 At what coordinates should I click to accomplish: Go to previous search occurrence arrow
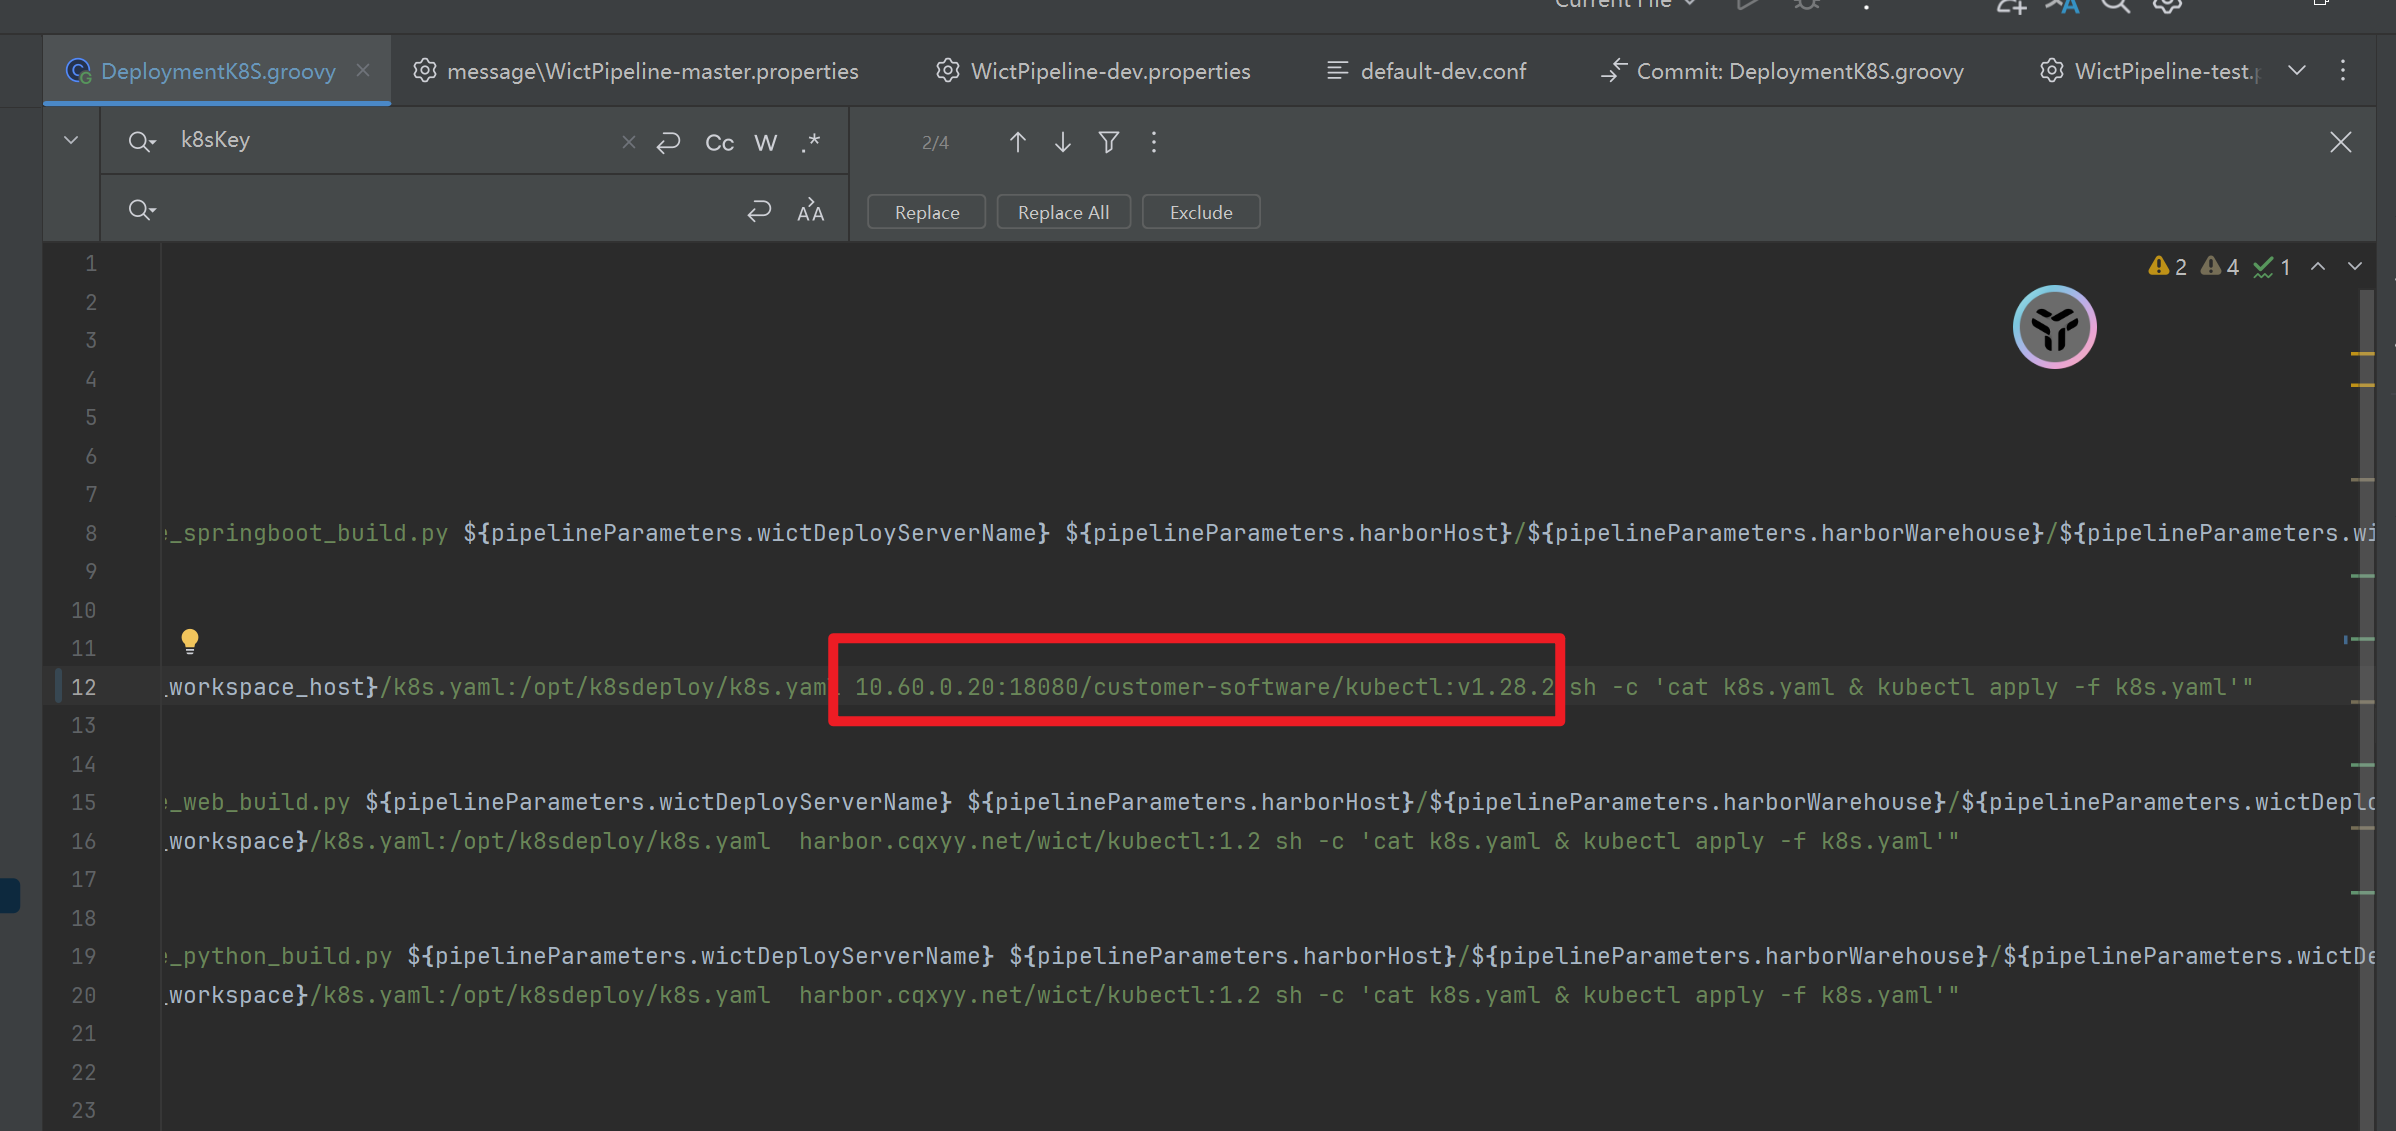[x=1017, y=142]
